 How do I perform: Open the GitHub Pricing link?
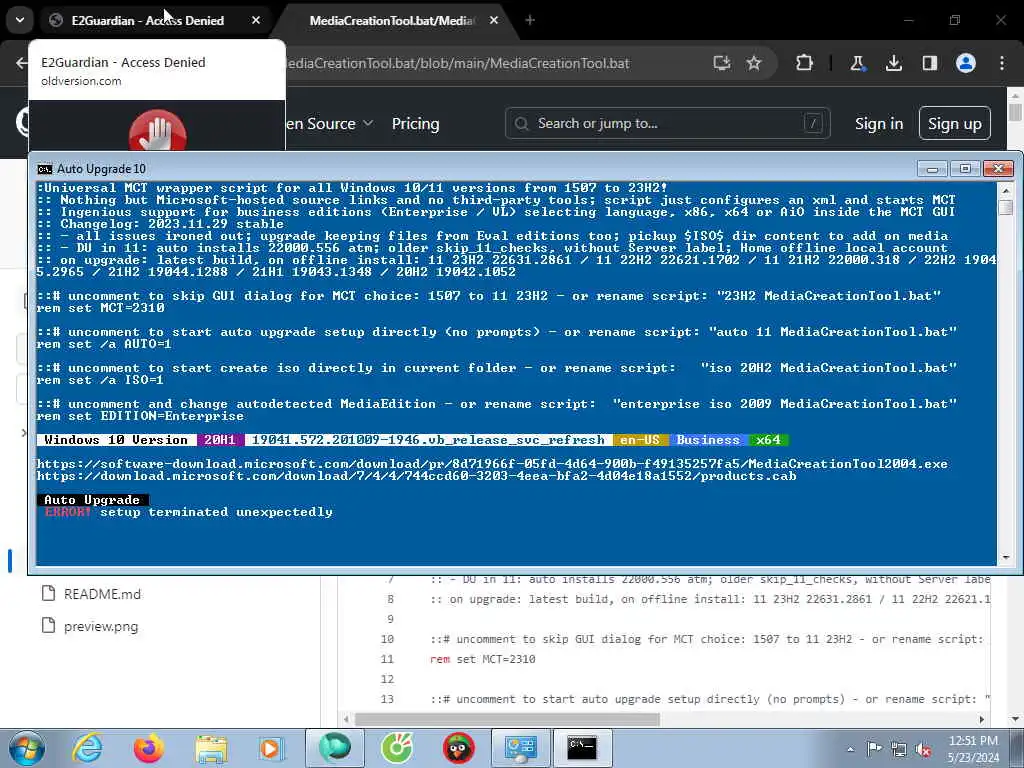pos(415,123)
